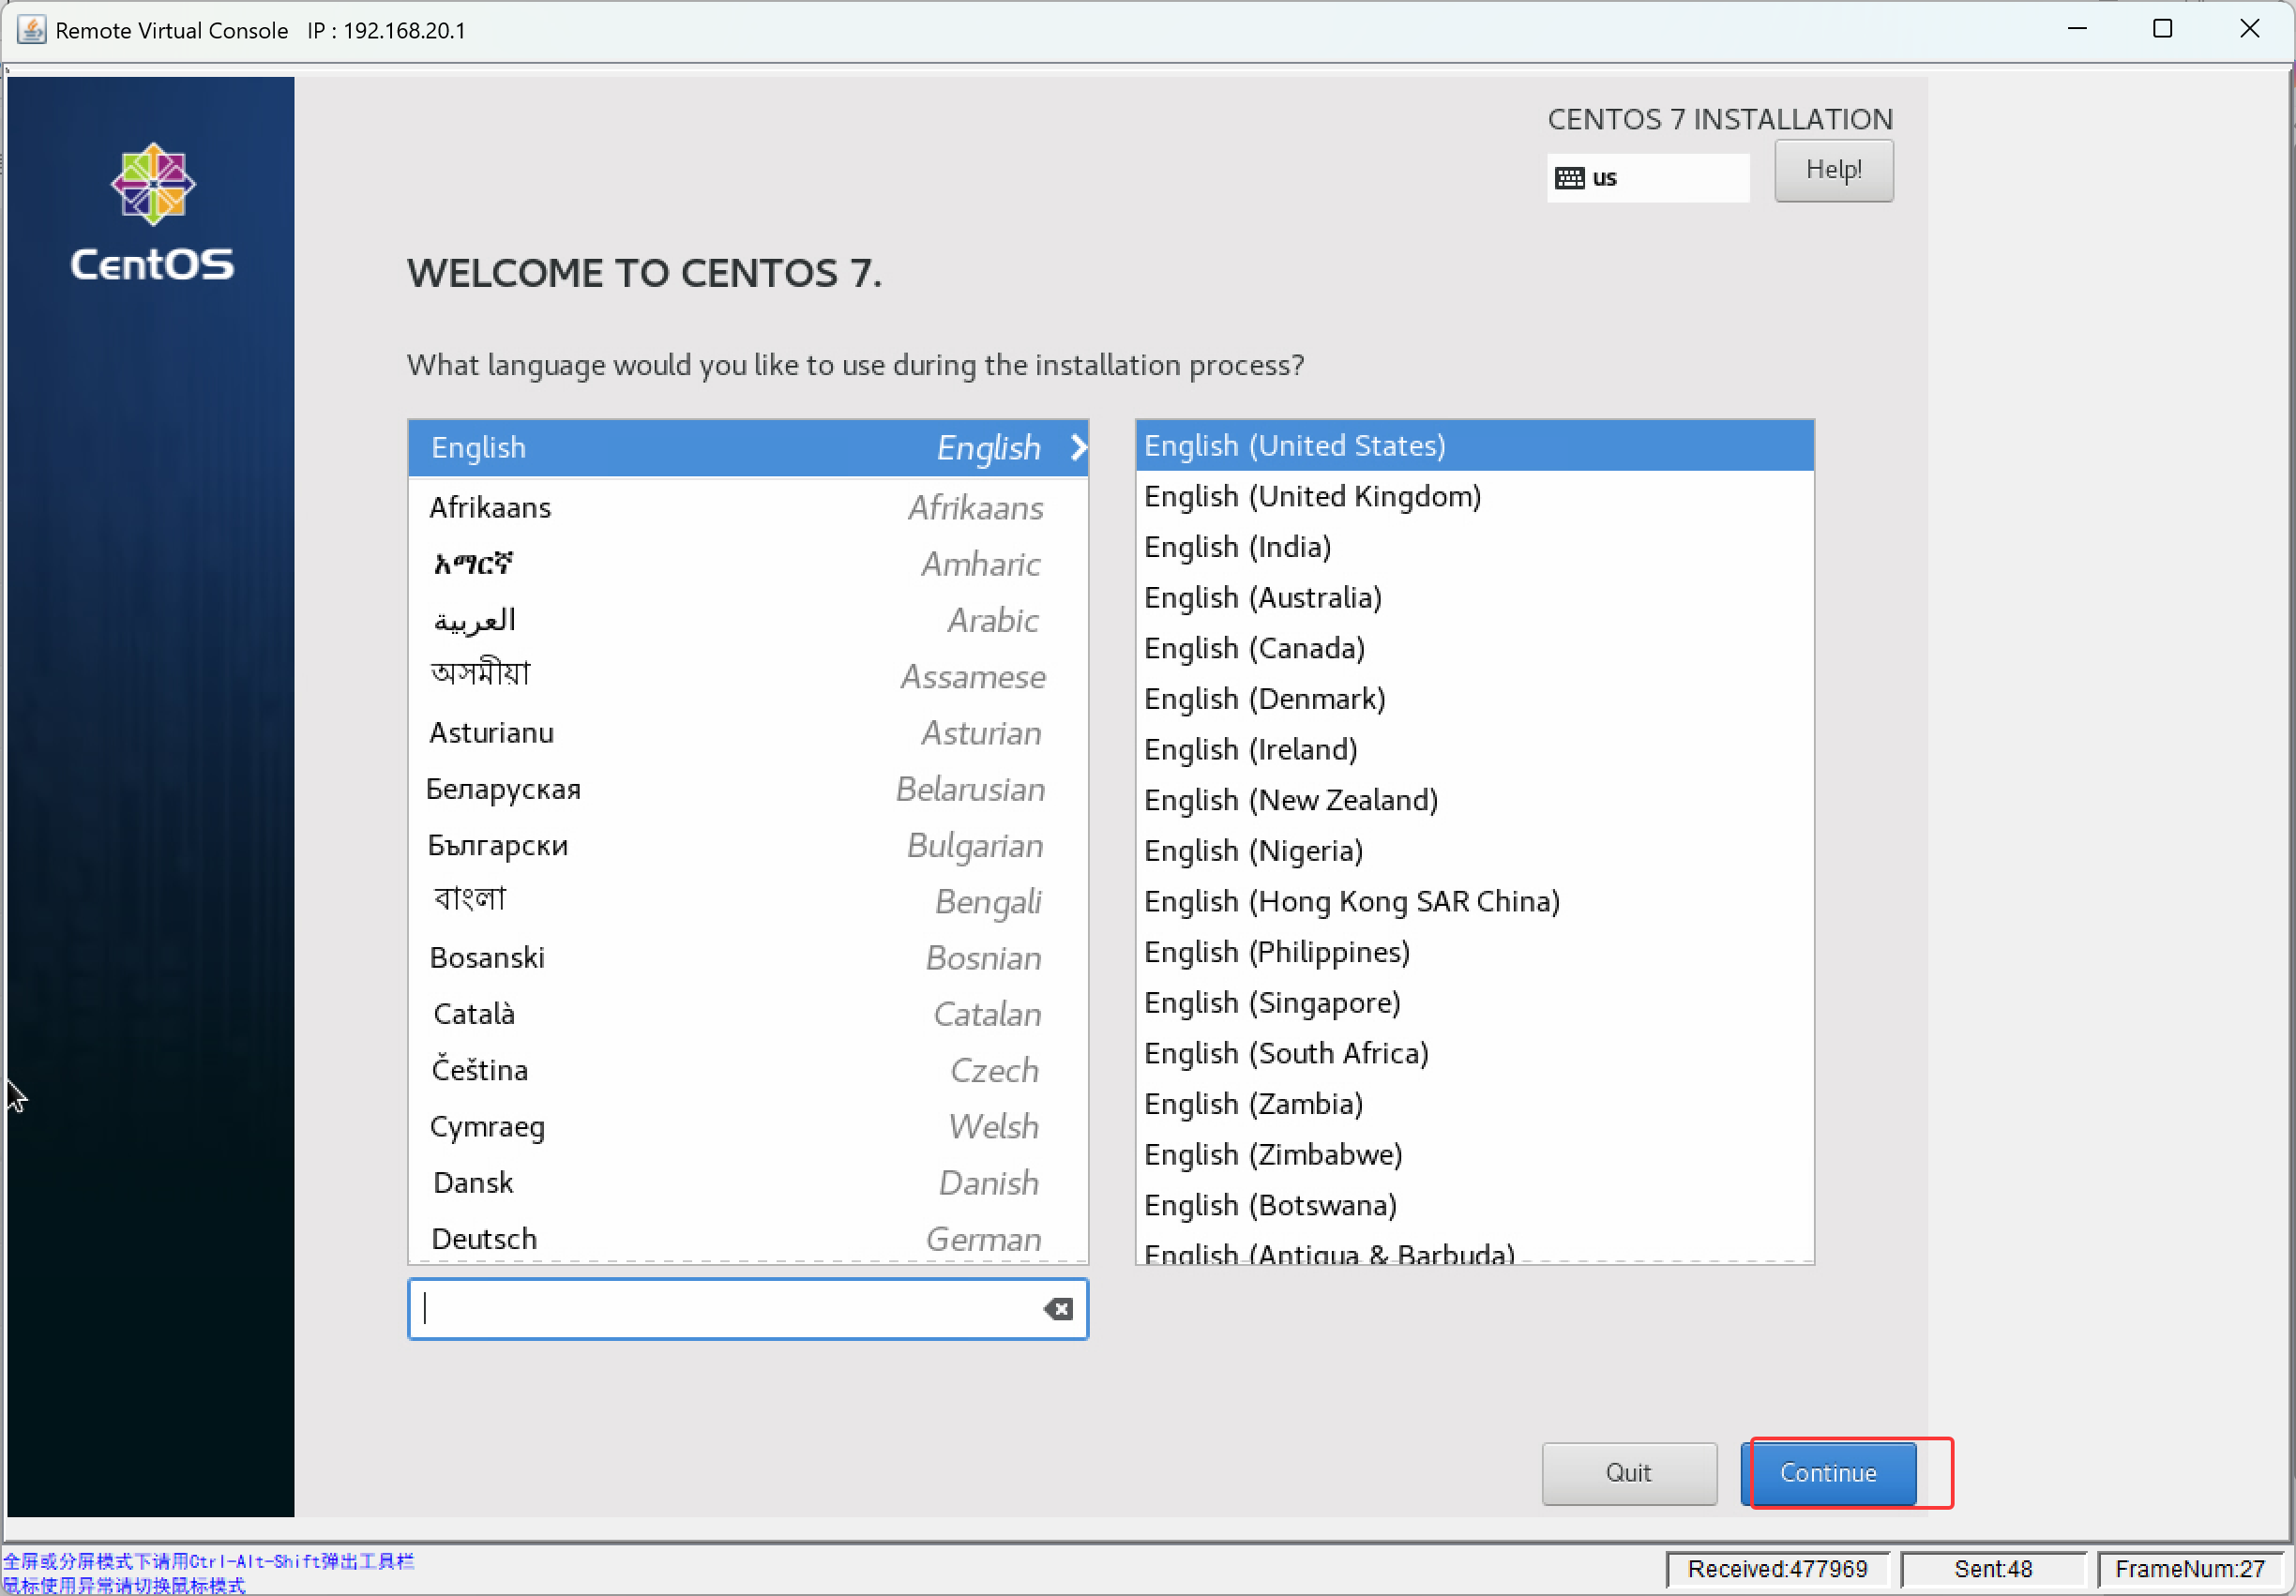Choose English (United Kingdom) locale
Image resolution: width=2296 pixels, height=1596 pixels.
pos(1312,496)
